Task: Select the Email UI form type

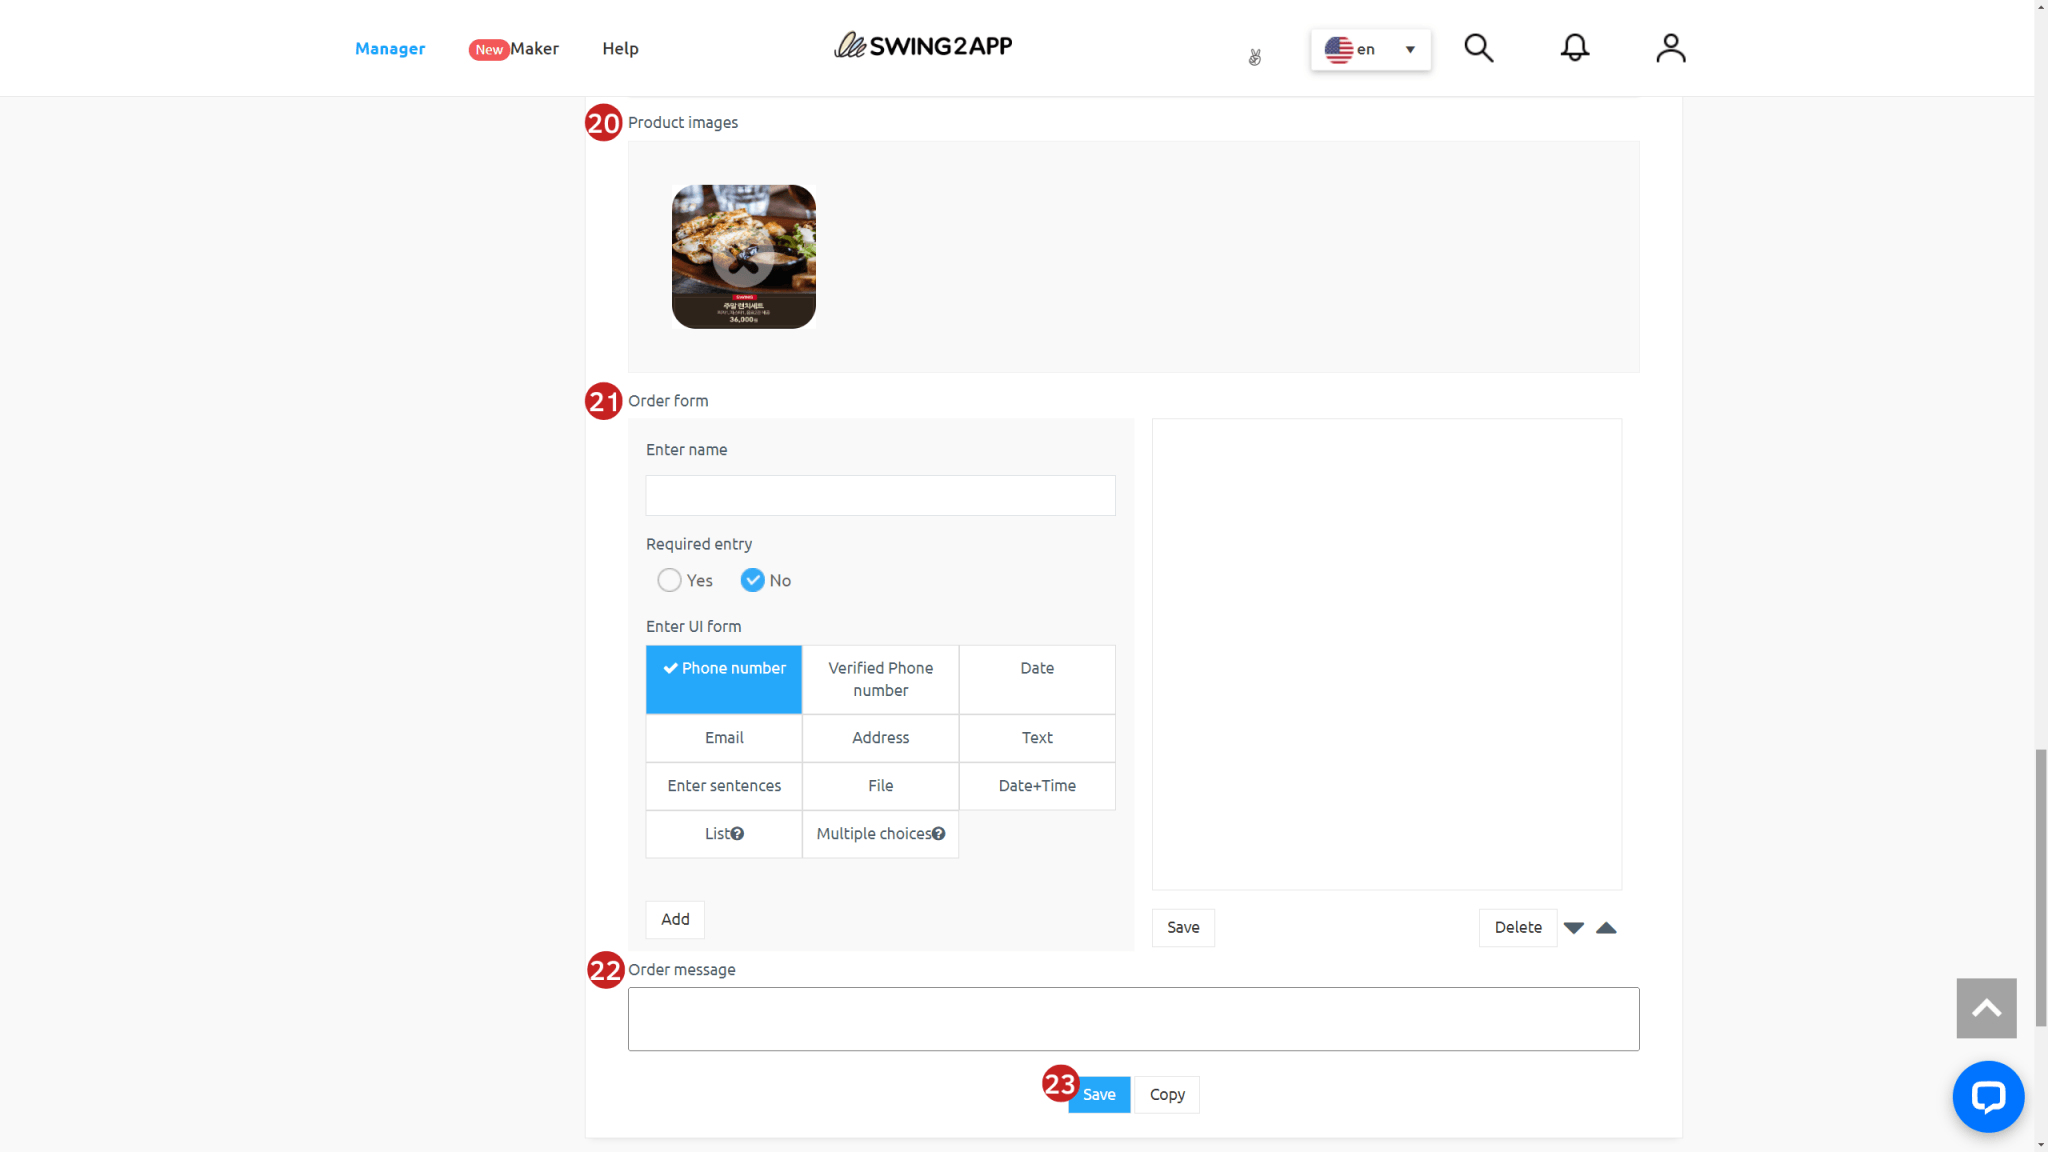Action: point(723,738)
